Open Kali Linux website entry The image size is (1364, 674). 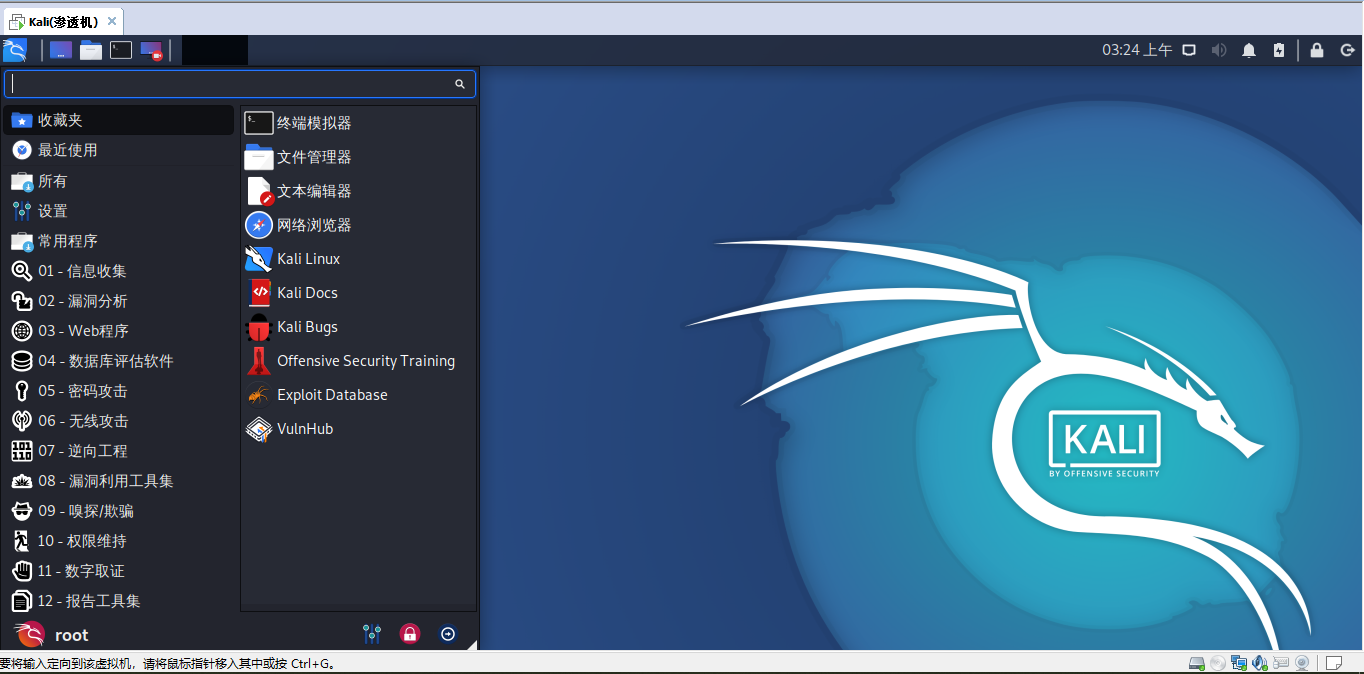pyautogui.click(x=358, y=259)
